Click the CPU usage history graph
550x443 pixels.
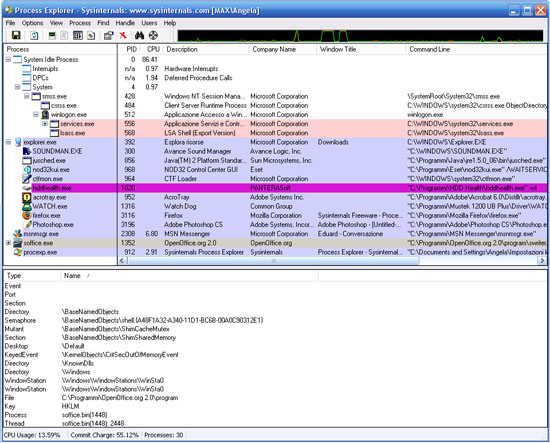360,36
